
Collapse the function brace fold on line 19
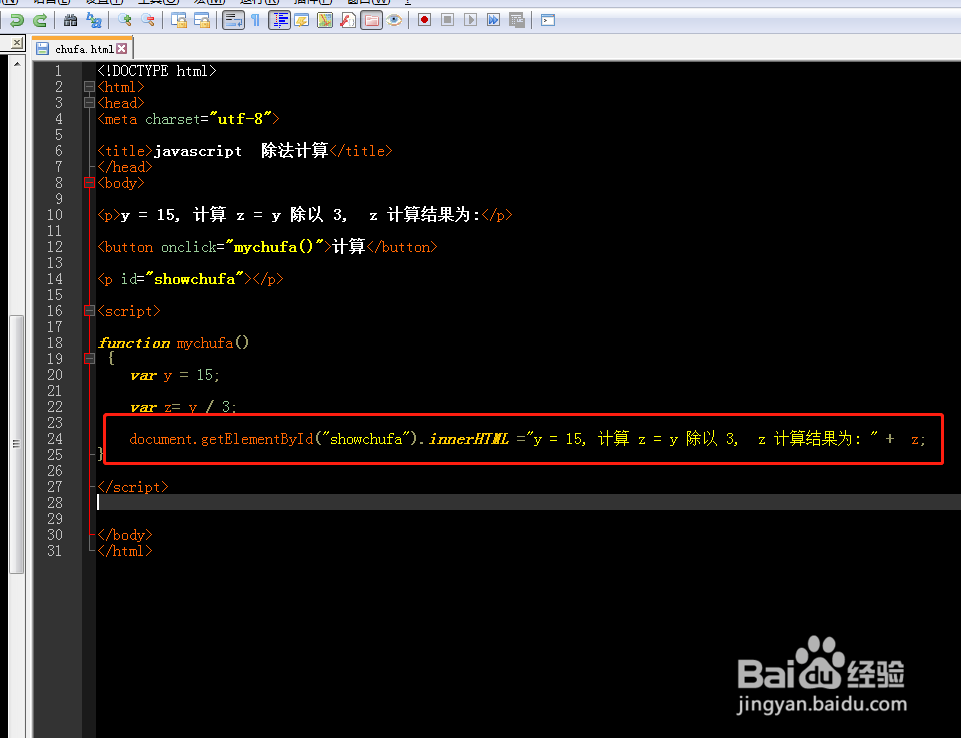click(89, 359)
